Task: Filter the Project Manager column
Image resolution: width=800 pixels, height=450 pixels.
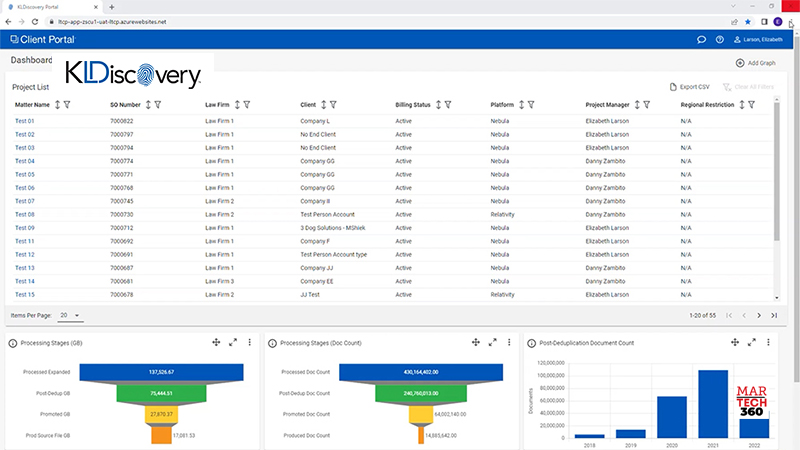Action: click(646, 105)
